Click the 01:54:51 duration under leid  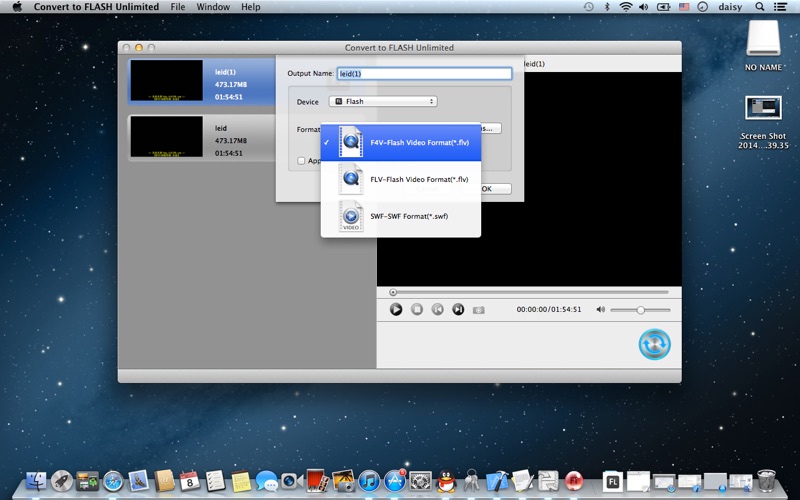[229, 153]
